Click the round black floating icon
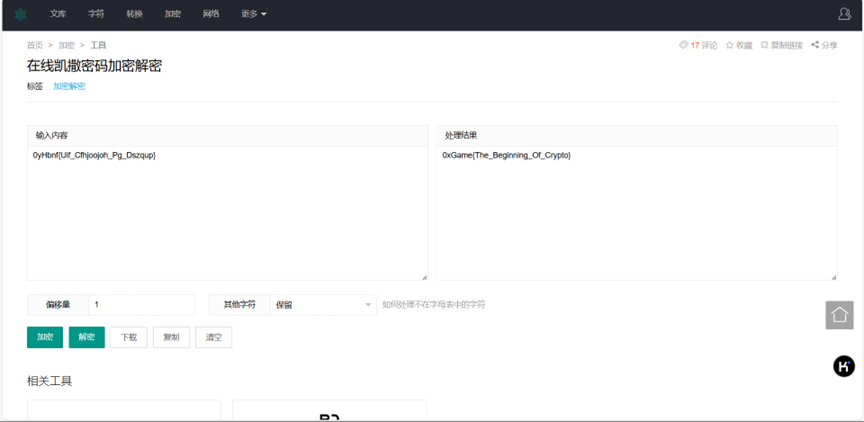 click(x=843, y=366)
